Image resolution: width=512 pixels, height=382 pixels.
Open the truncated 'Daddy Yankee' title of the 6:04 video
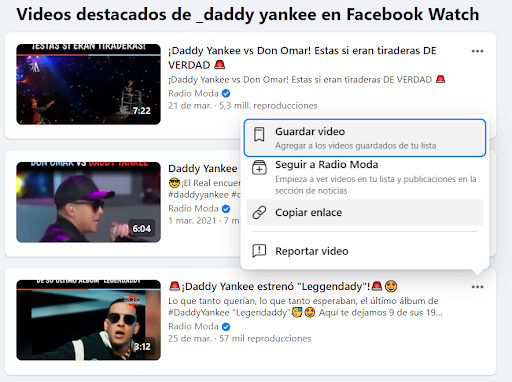[x=203, y=168]
